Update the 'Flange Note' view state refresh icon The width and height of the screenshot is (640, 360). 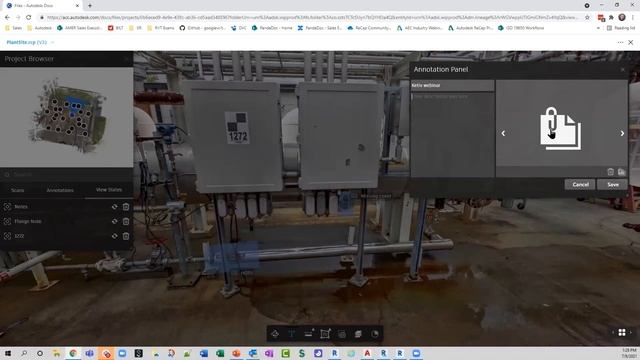coord(115,221)
